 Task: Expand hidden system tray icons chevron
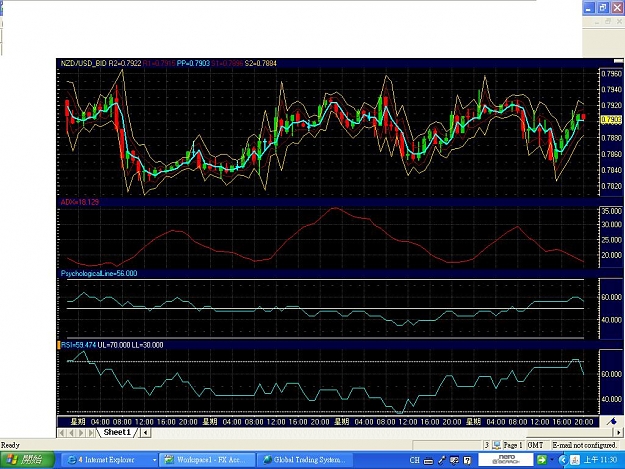[563, 460]
